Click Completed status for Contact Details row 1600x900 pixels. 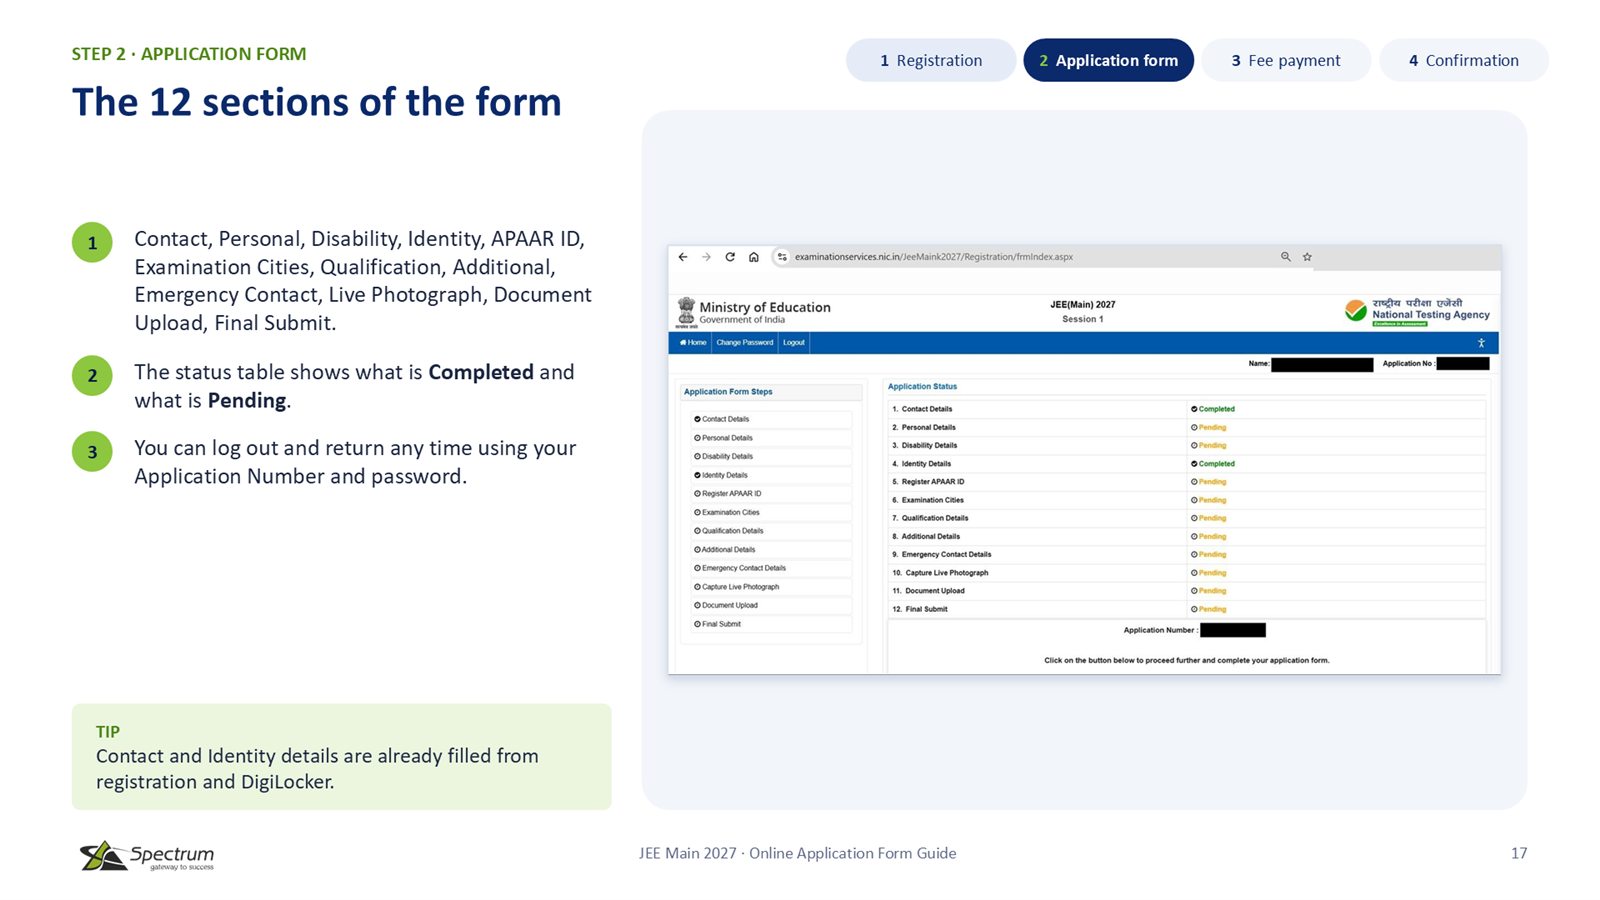[x=1213, y=409]
